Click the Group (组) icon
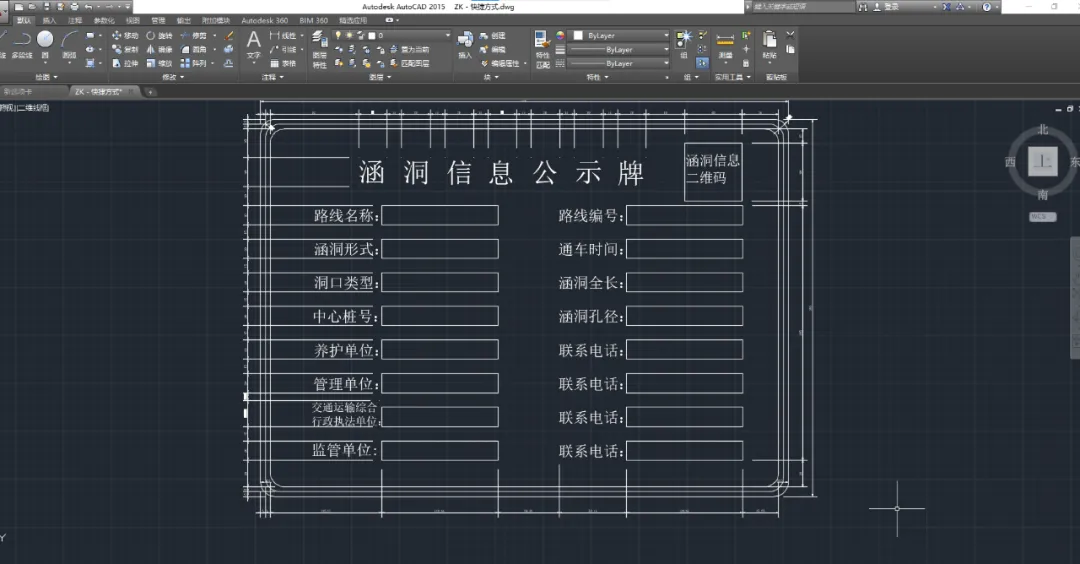1080x564 pixels. 683,45
